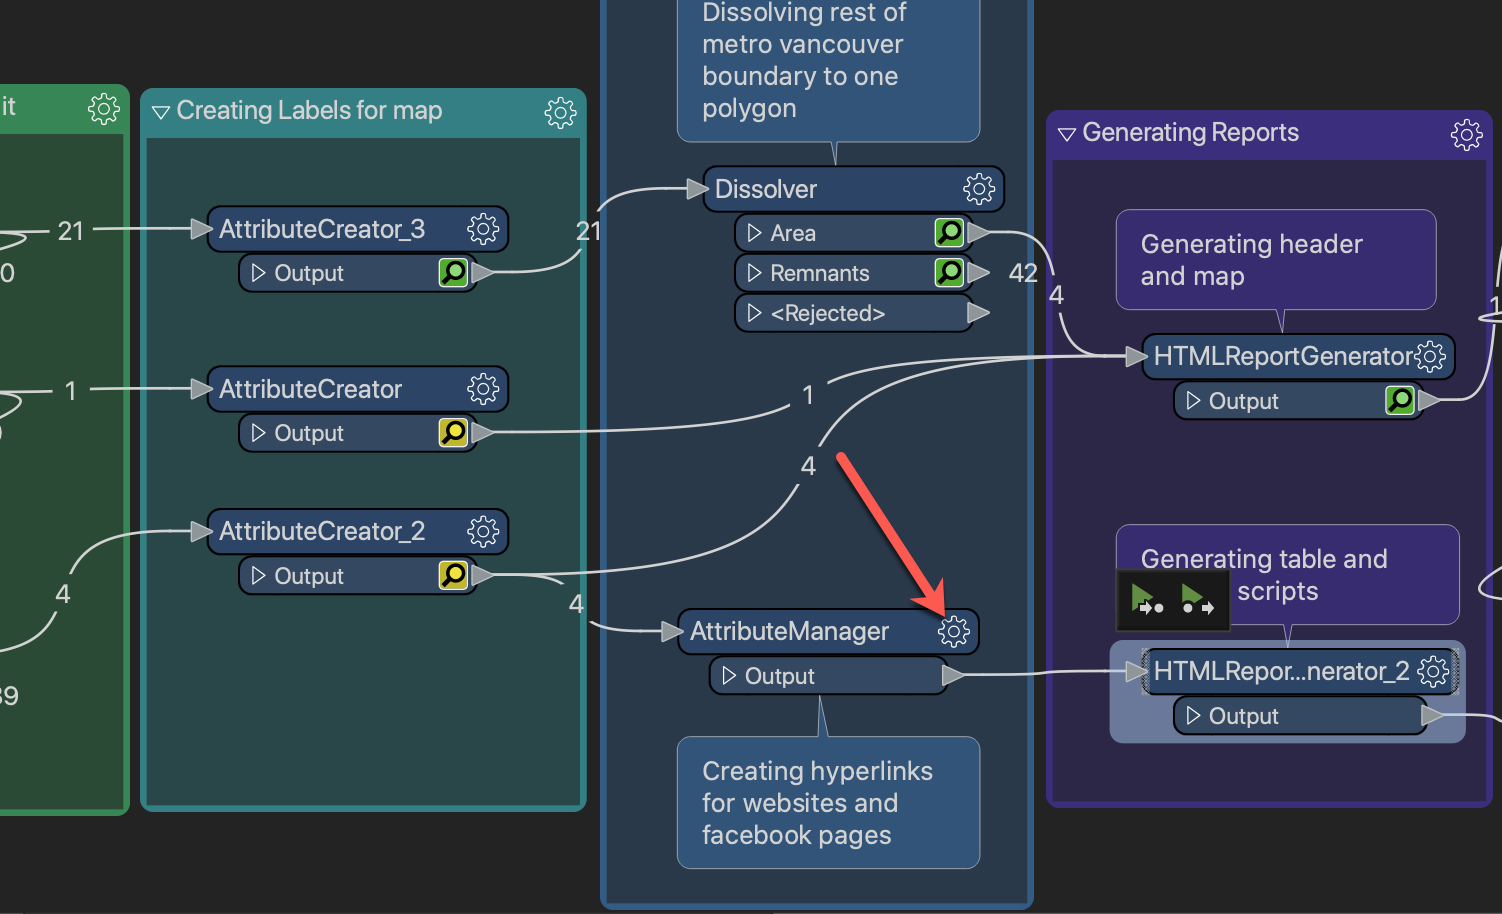
Task: Select the Generating header and map annotation
Action: pyautogui.click(x=1275, y=260)
